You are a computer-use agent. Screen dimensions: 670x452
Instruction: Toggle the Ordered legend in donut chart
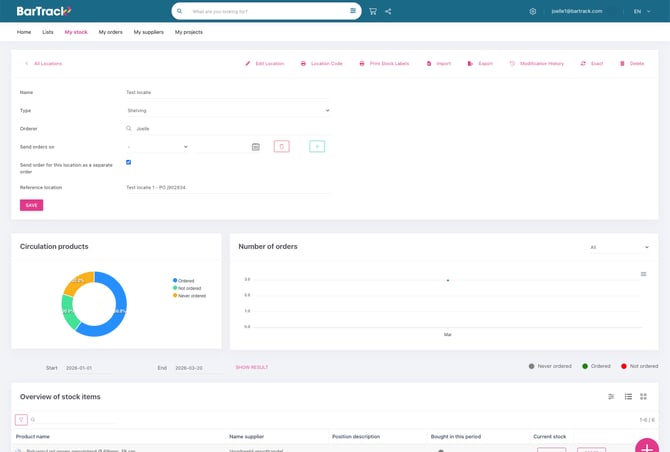pos(184,281)
